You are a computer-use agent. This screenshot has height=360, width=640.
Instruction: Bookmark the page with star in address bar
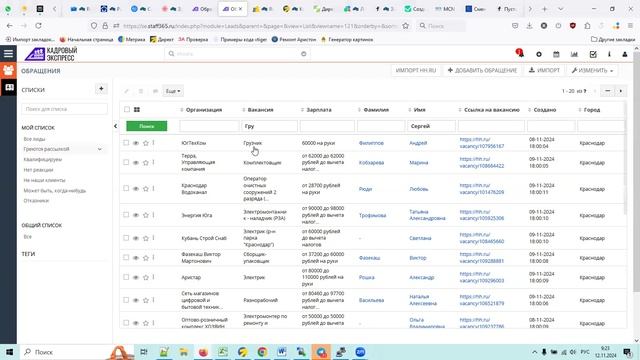(x=405, y=25)
